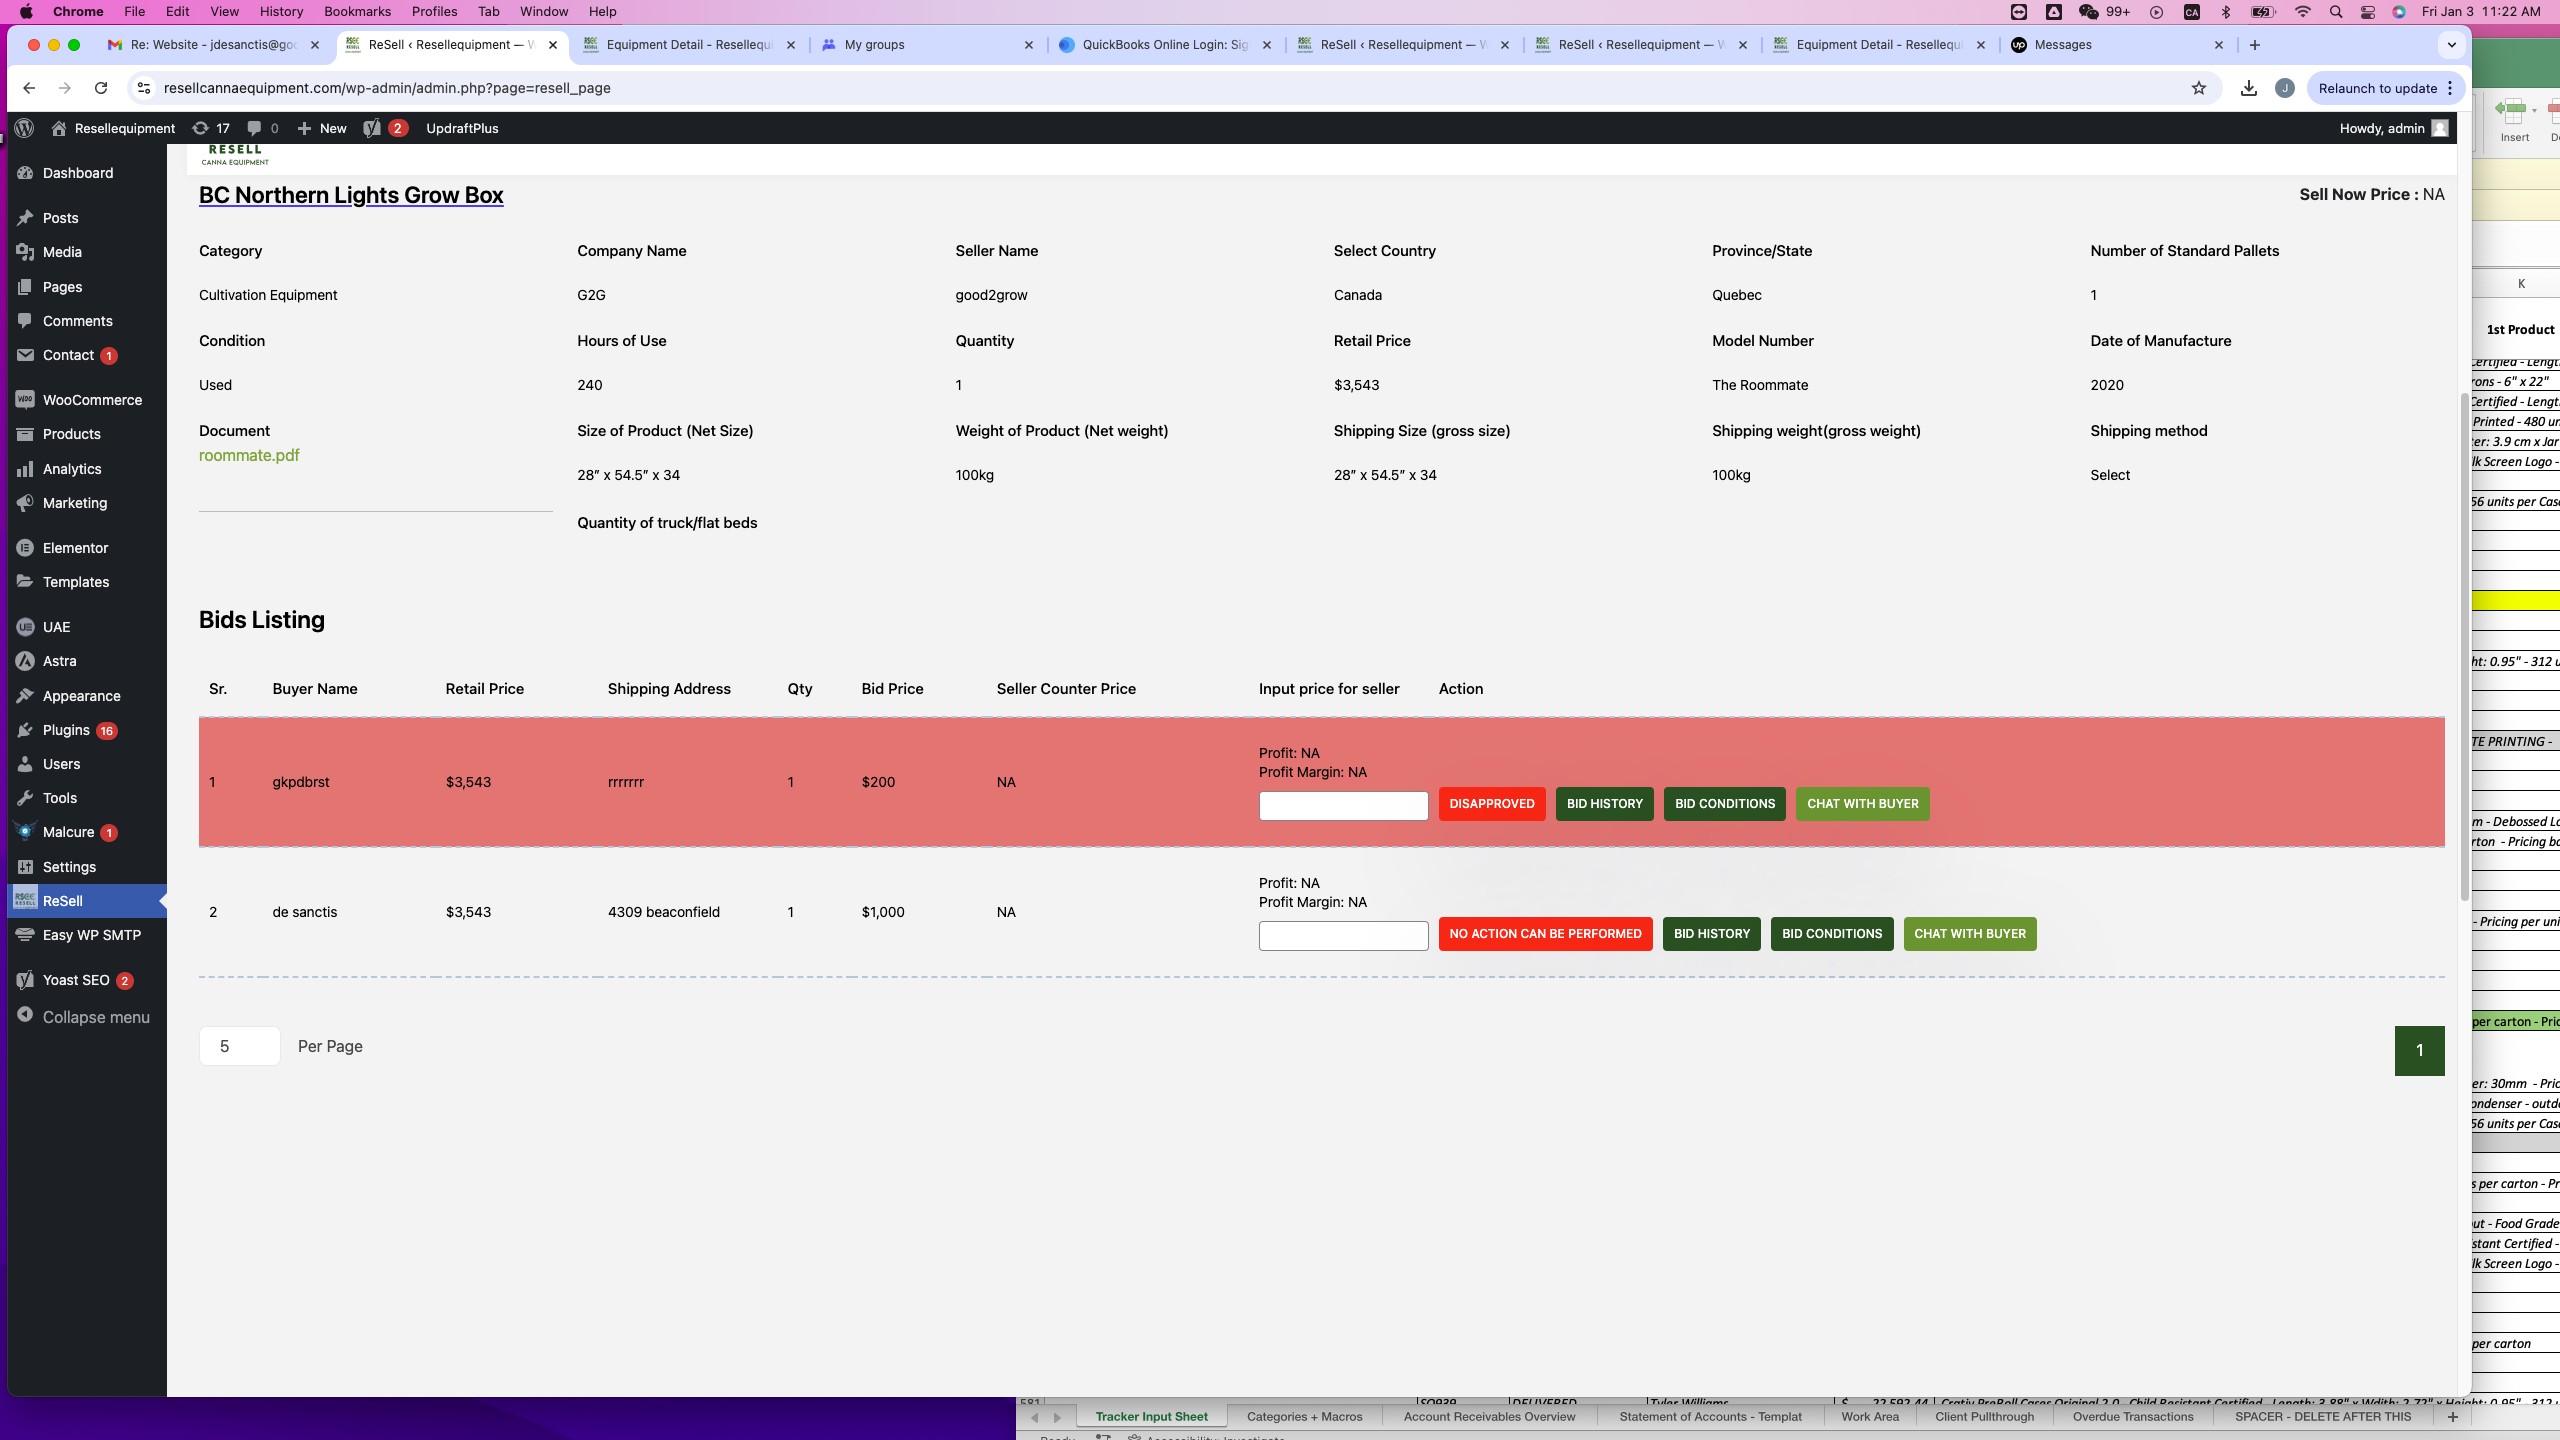Switch to My groups tab

[x=926, y=45]
